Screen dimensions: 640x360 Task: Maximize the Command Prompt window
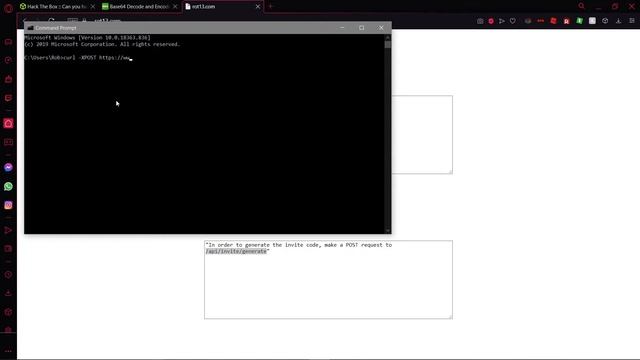coord(362,28)
